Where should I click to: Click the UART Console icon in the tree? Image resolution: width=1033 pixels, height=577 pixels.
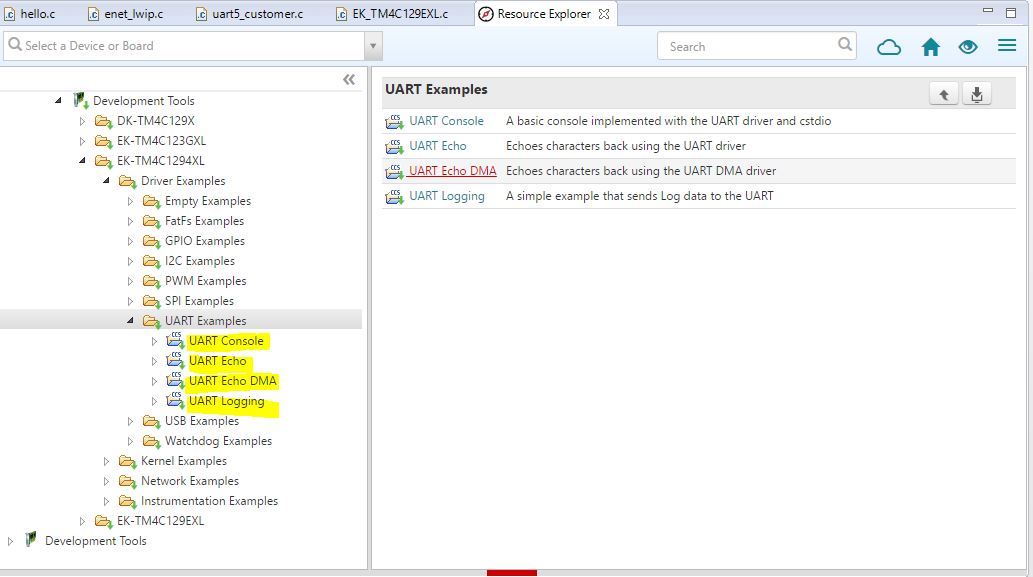(175, 341)
